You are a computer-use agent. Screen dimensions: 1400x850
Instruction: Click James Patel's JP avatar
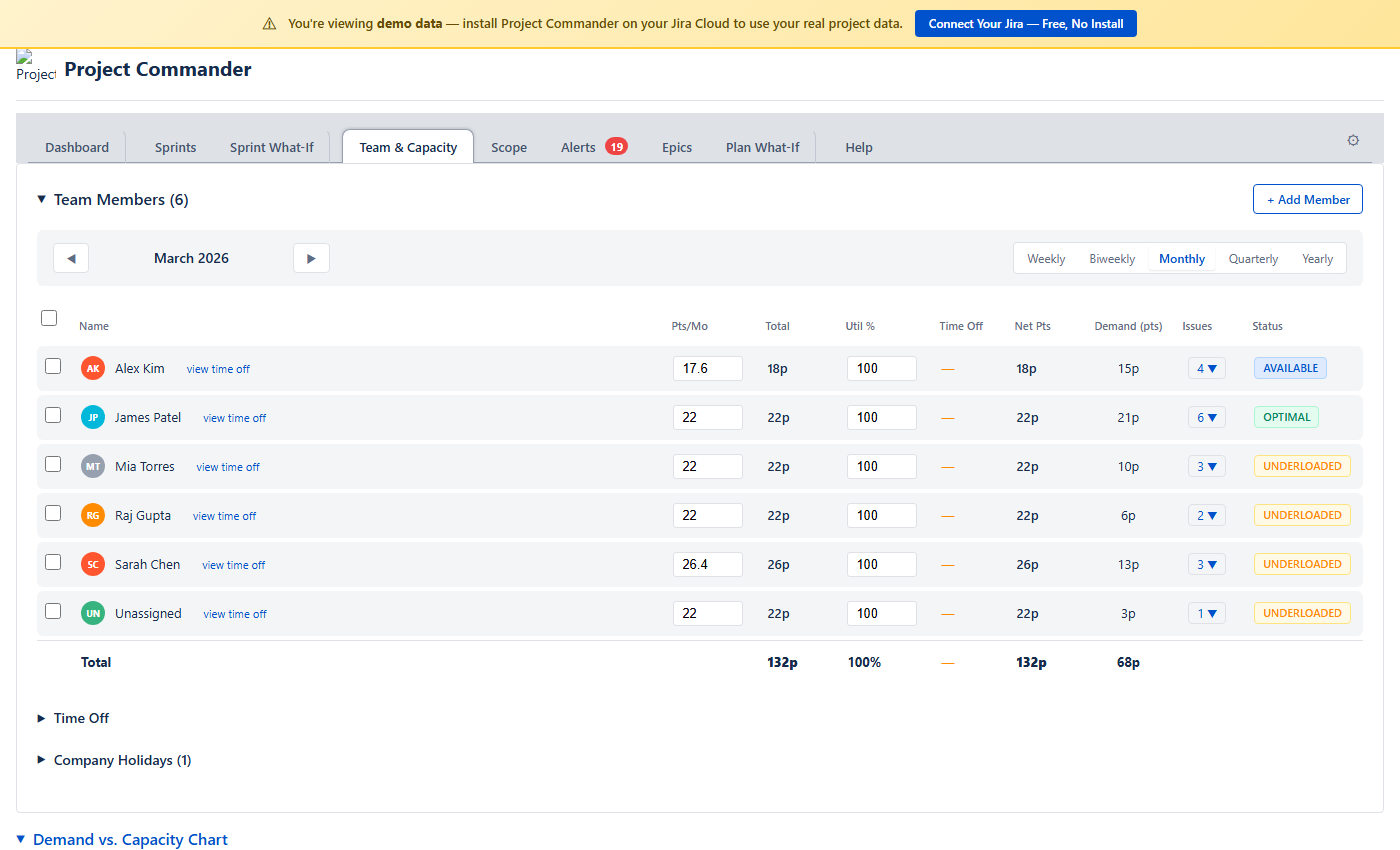[93, 417]
